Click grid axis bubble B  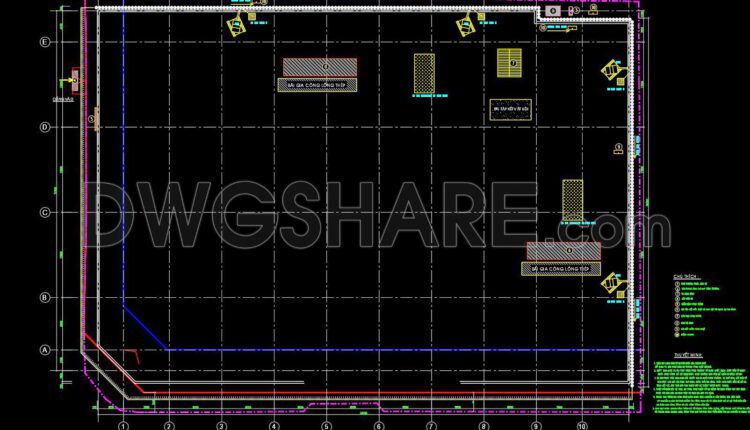click(x=44, y=298)
